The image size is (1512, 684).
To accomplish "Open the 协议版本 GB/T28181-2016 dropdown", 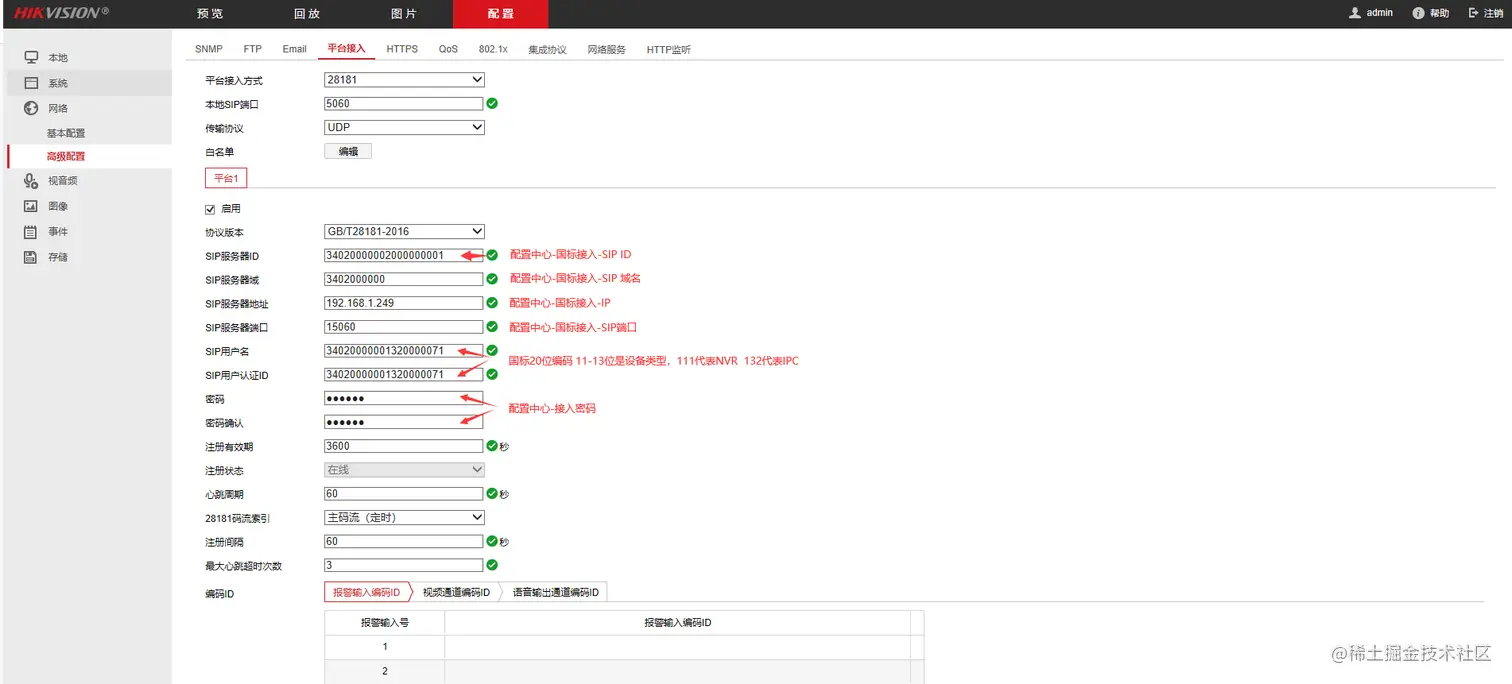I will 404,231.
